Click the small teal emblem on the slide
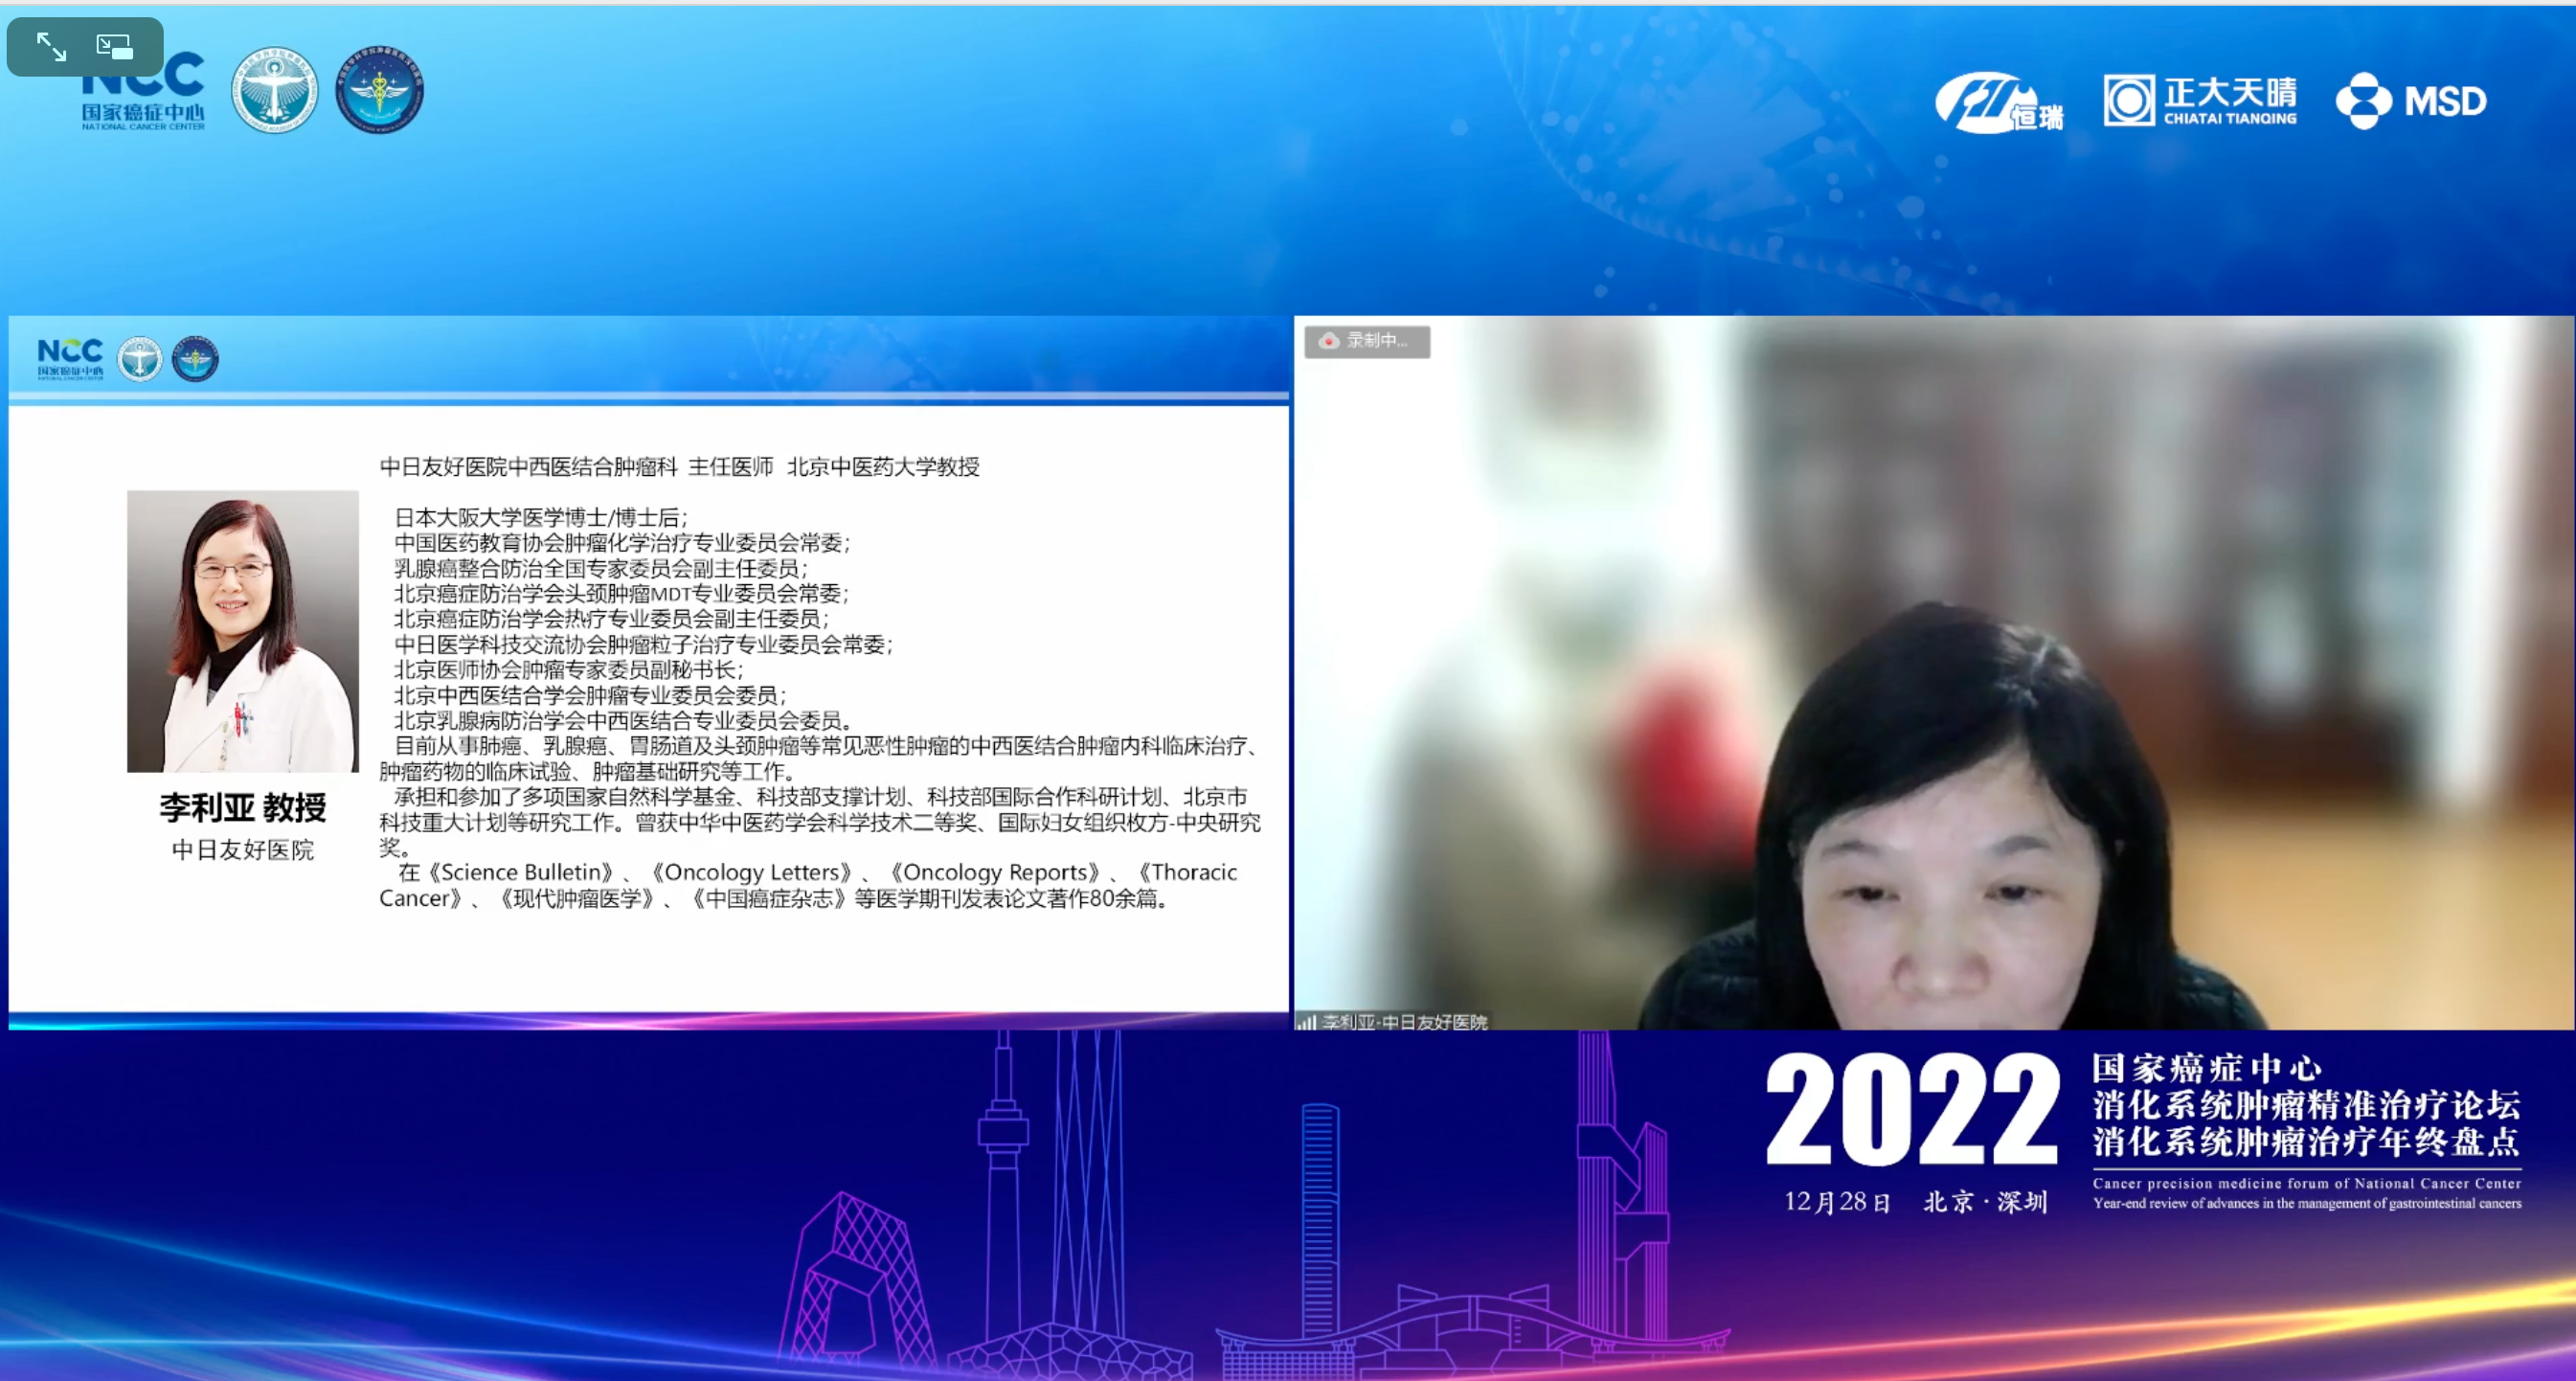Screen dimensions: 2576x1381 [x=140, y=359]
